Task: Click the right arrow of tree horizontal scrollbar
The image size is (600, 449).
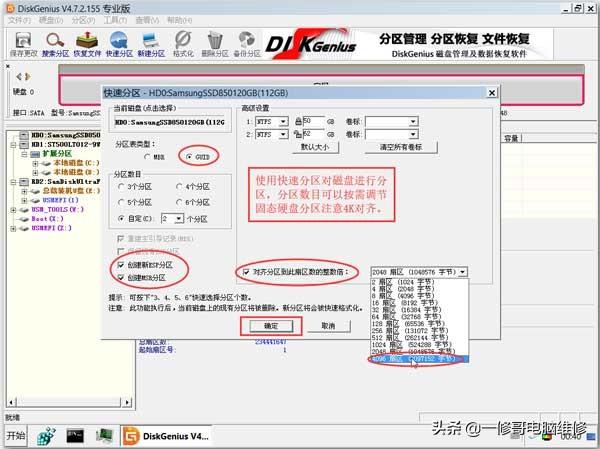Action: 127,402
